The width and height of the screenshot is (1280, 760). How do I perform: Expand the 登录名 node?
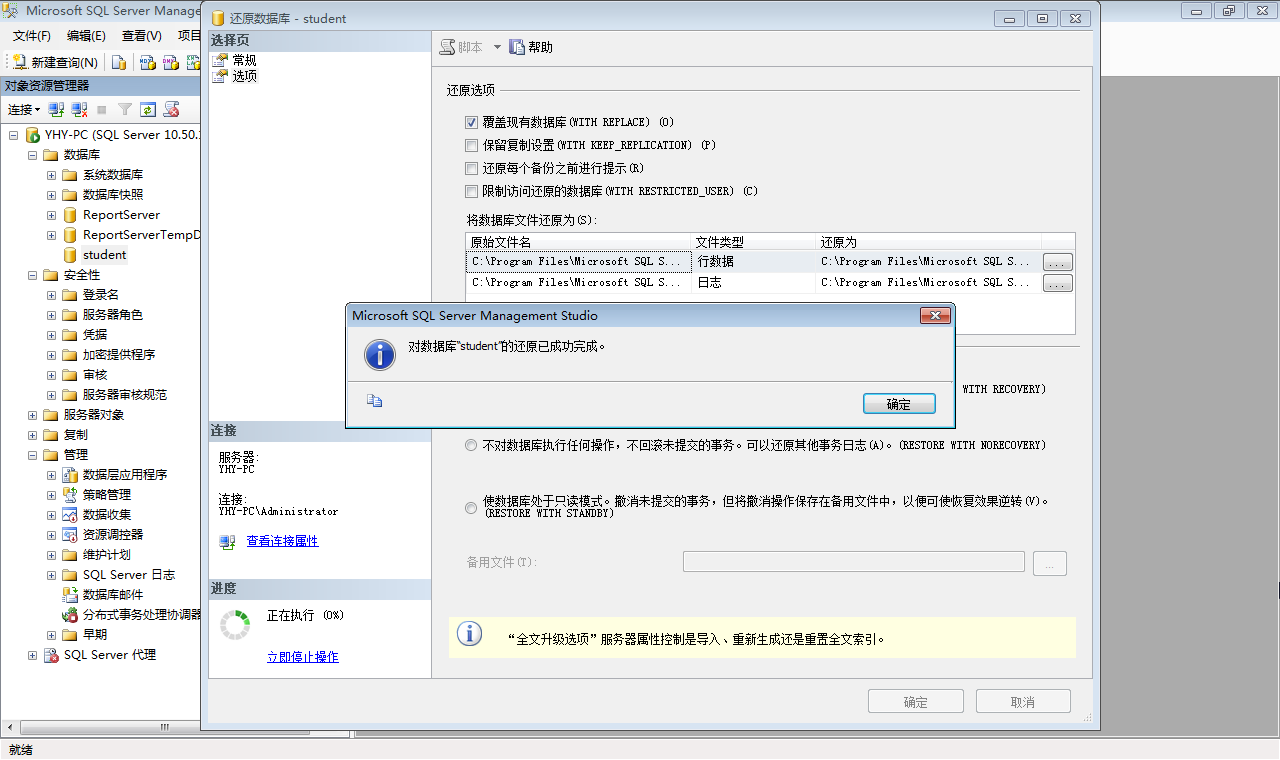(x=51, y=295)
